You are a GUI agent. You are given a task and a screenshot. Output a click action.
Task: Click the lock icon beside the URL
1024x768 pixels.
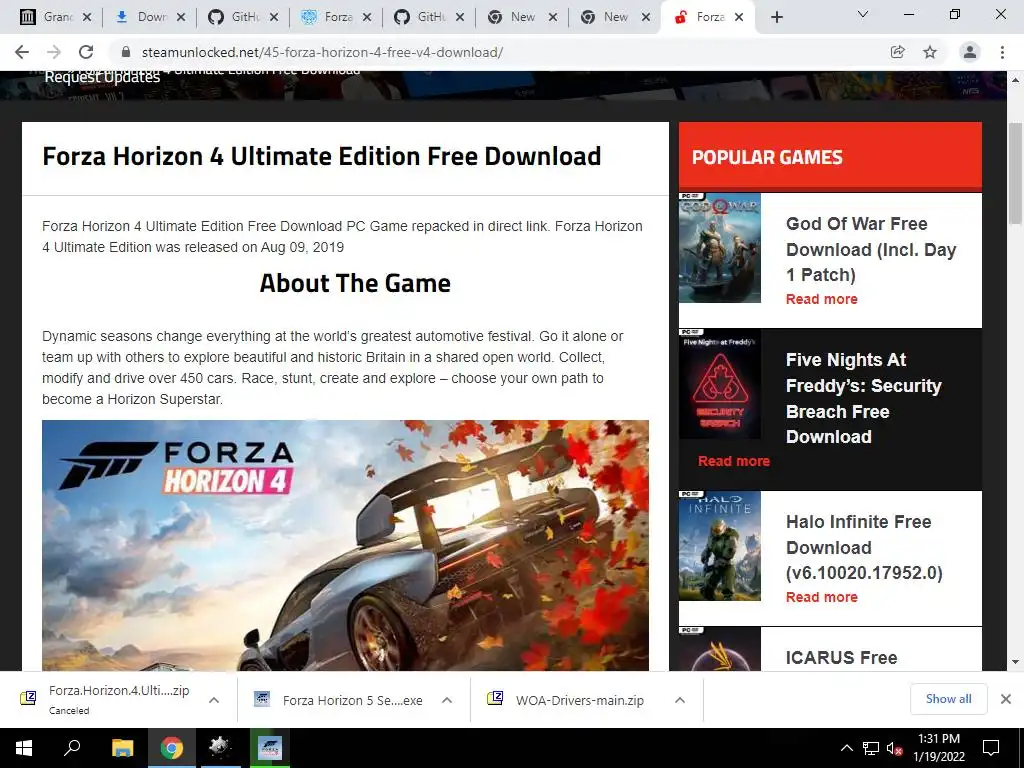coord(126,52)
